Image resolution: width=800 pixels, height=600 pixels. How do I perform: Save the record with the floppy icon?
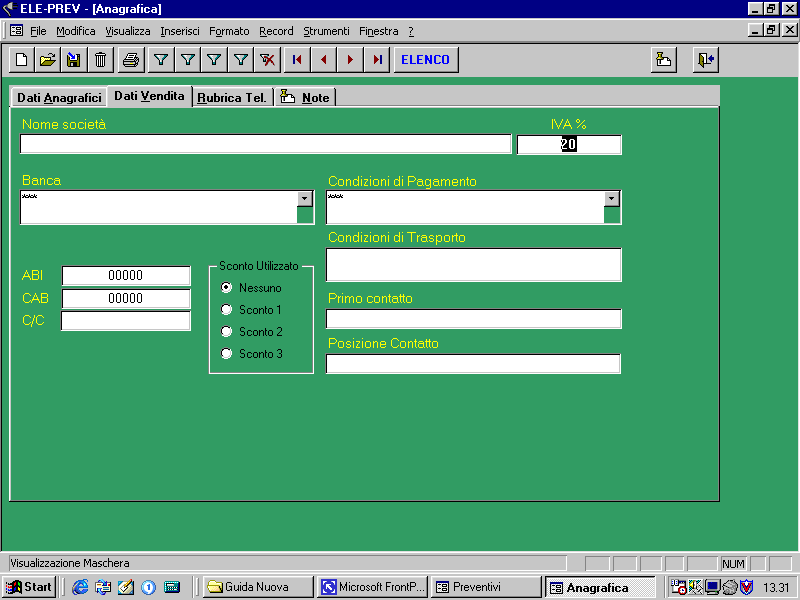point(73,60)
